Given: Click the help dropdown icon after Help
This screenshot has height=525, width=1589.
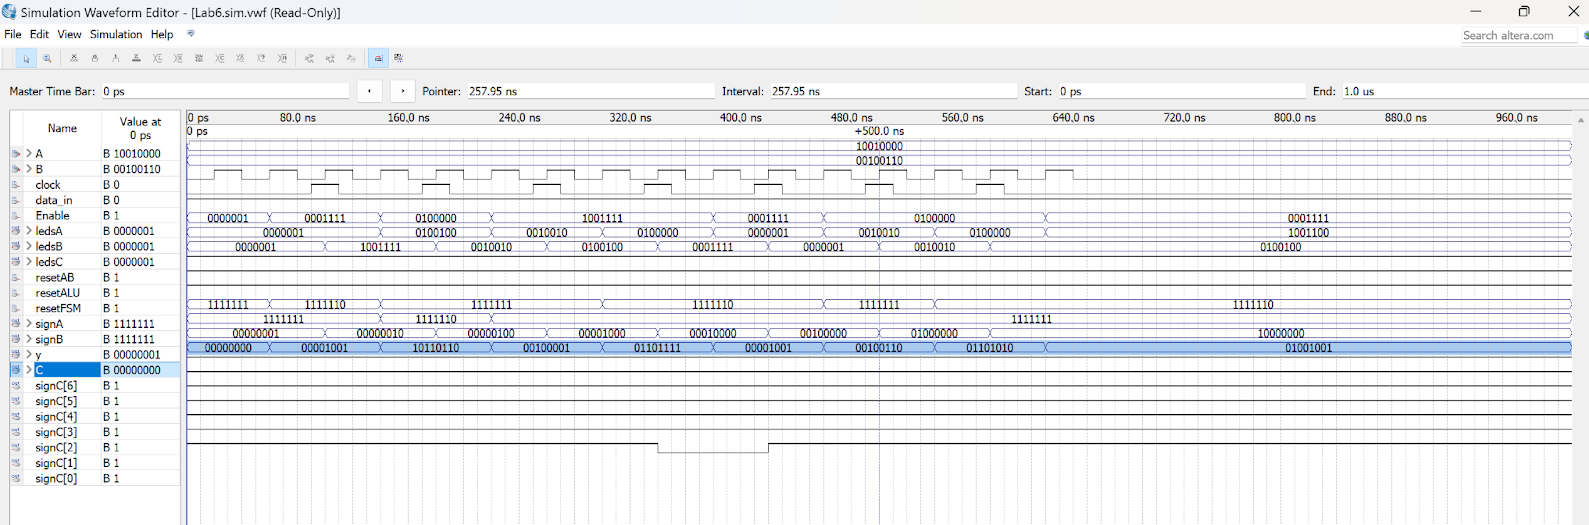Looking at the screenshot, I should [x=191, y=34].
